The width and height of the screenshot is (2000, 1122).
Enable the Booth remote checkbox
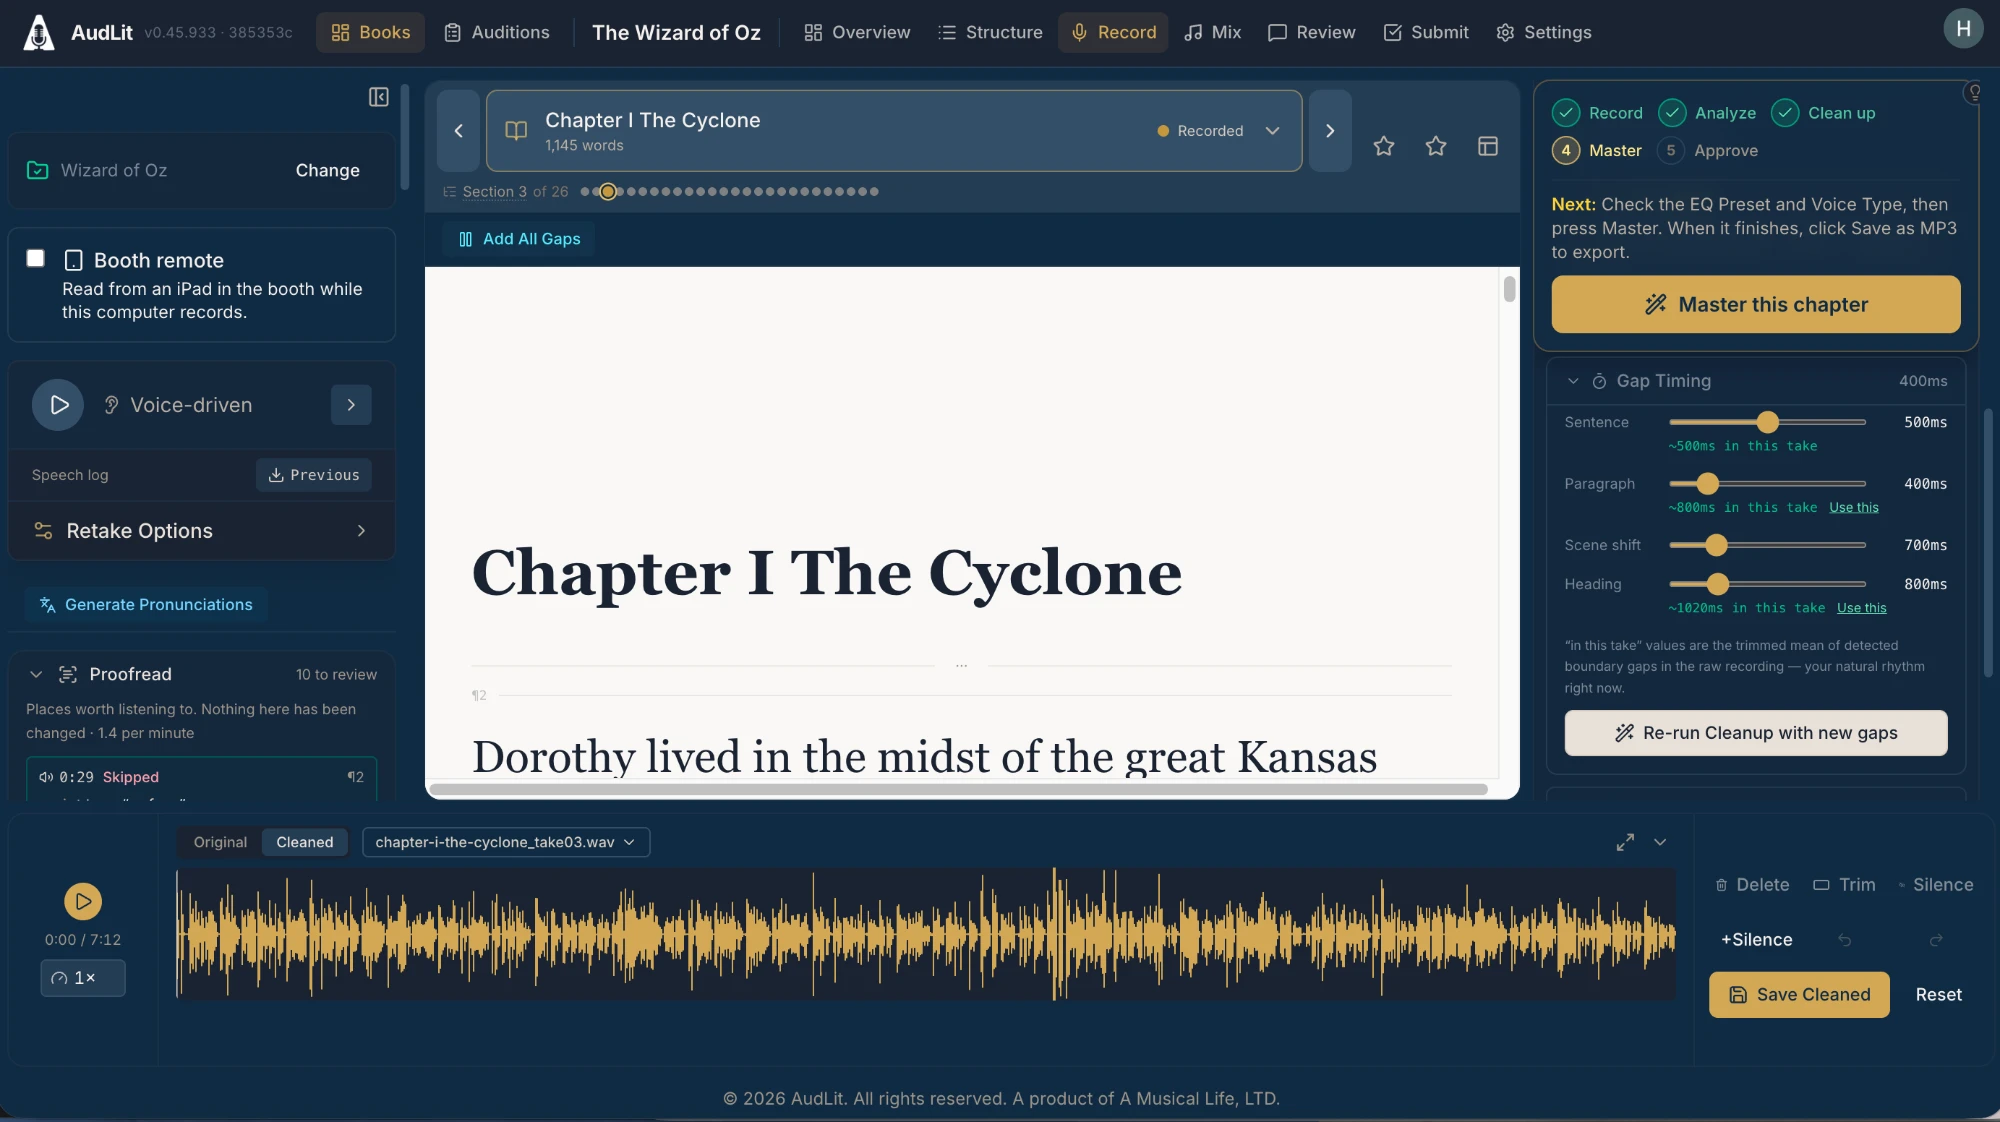(36, 259)
